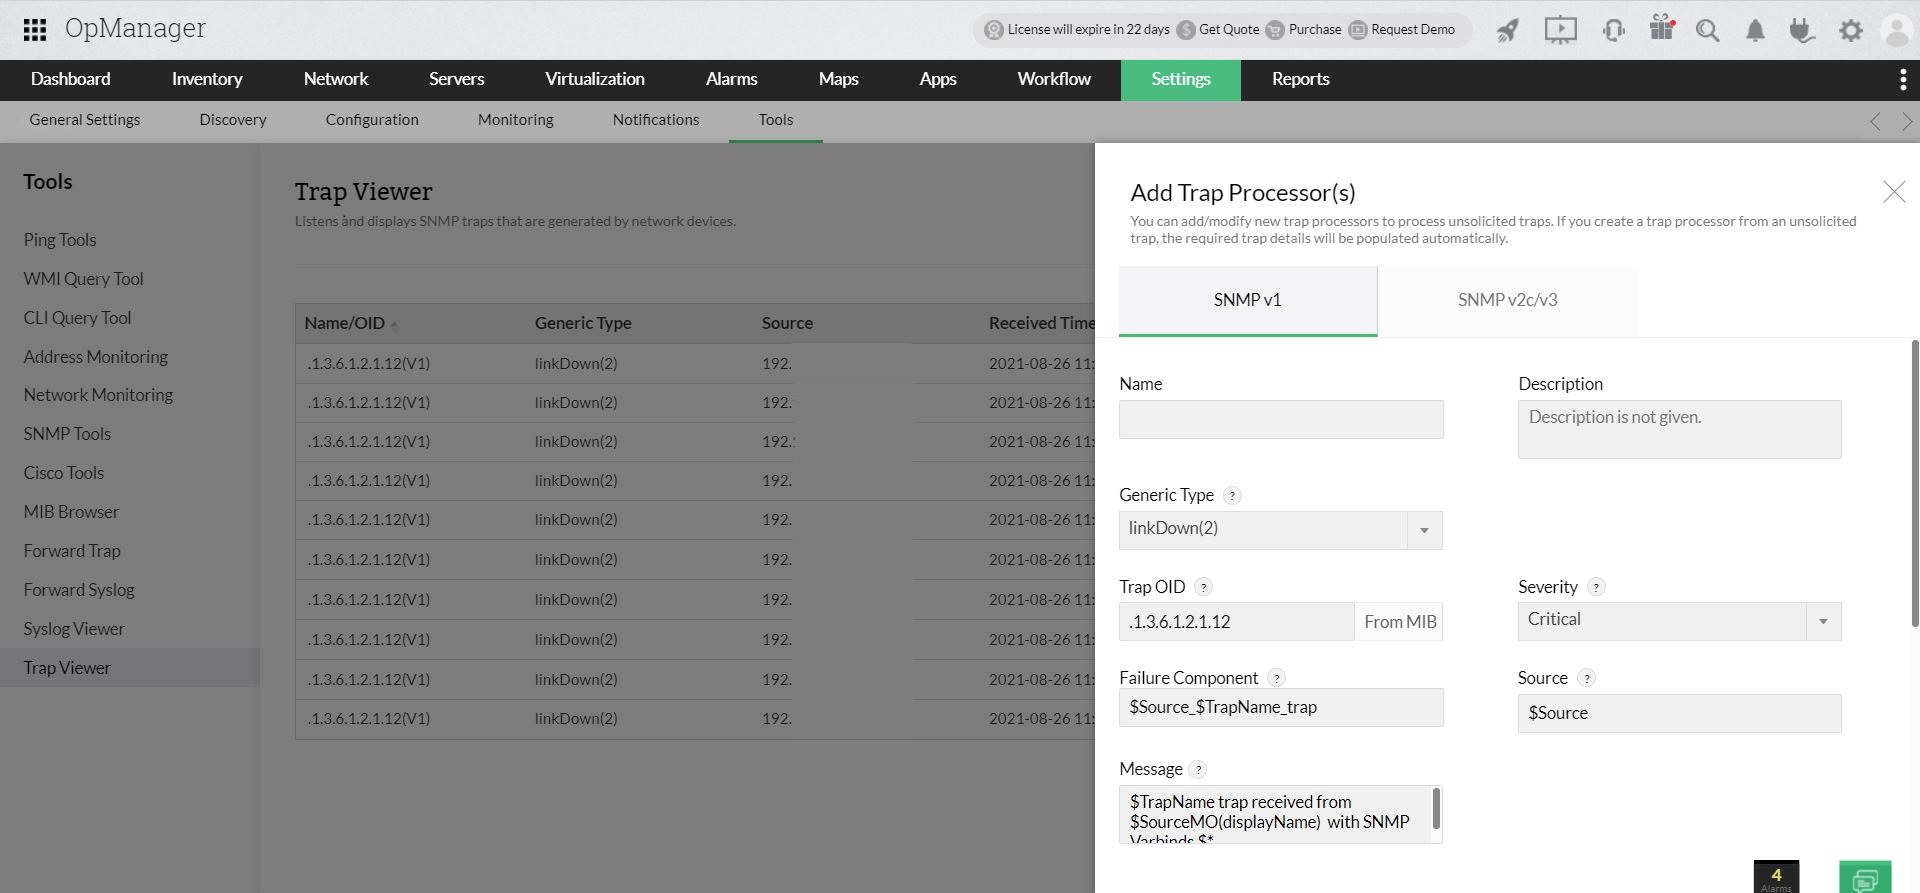Screen dimensions: 1920x893
Task: Open the Apps menu
Action: pyautogui.click(x=938, y=79)
